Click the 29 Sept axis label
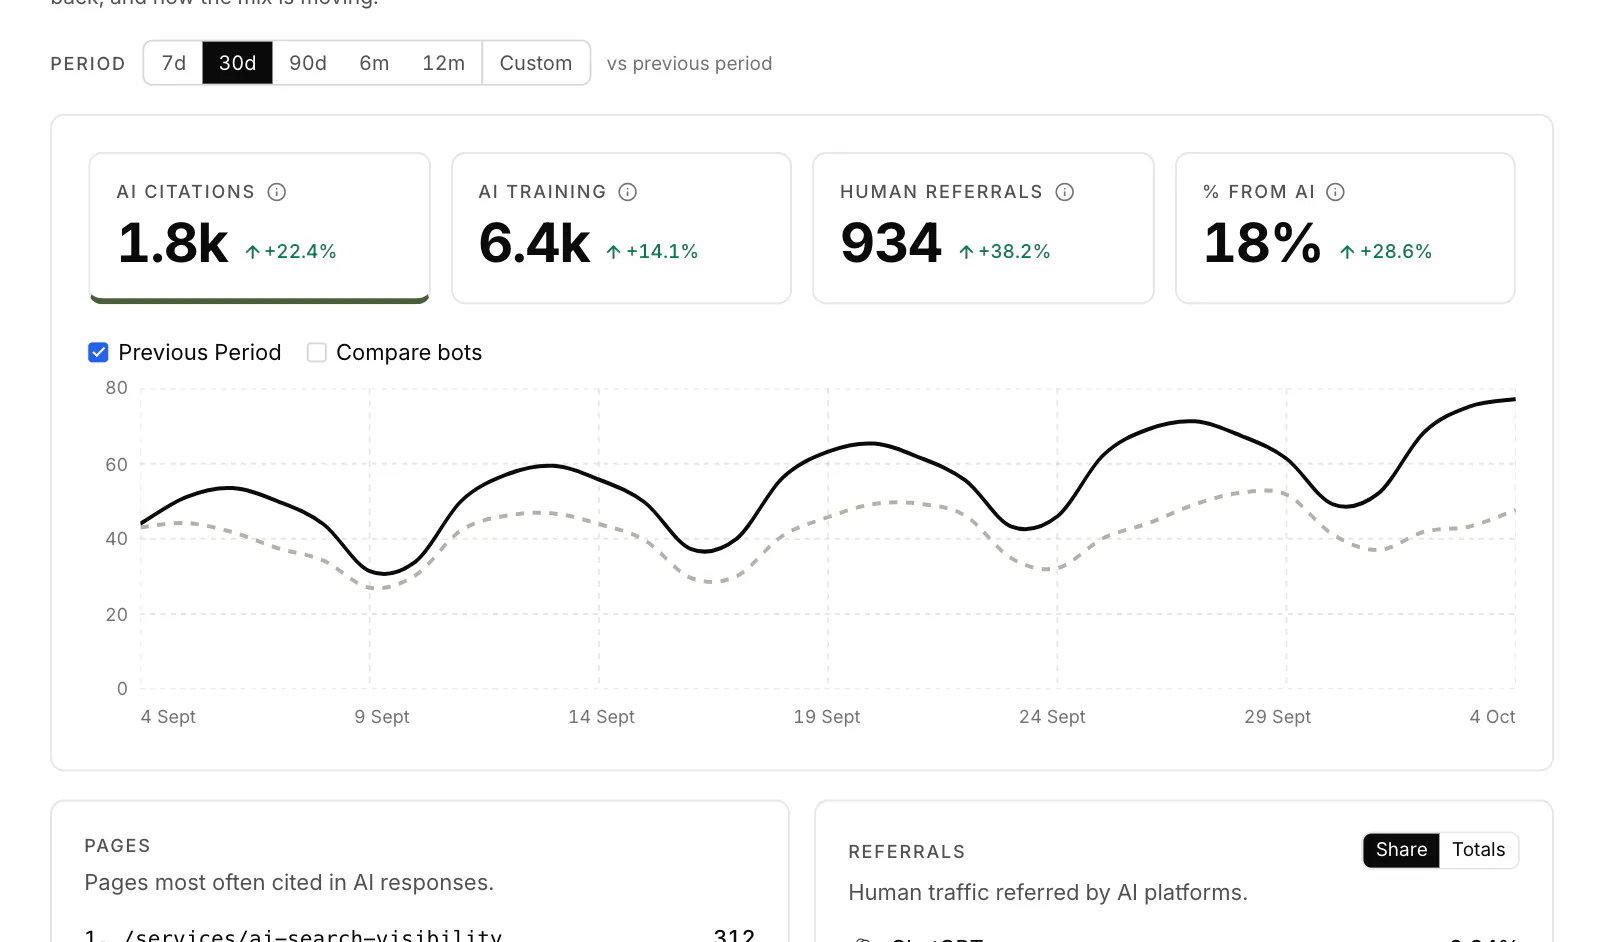Viewport: 1600px width, 942px height. 1277,717
